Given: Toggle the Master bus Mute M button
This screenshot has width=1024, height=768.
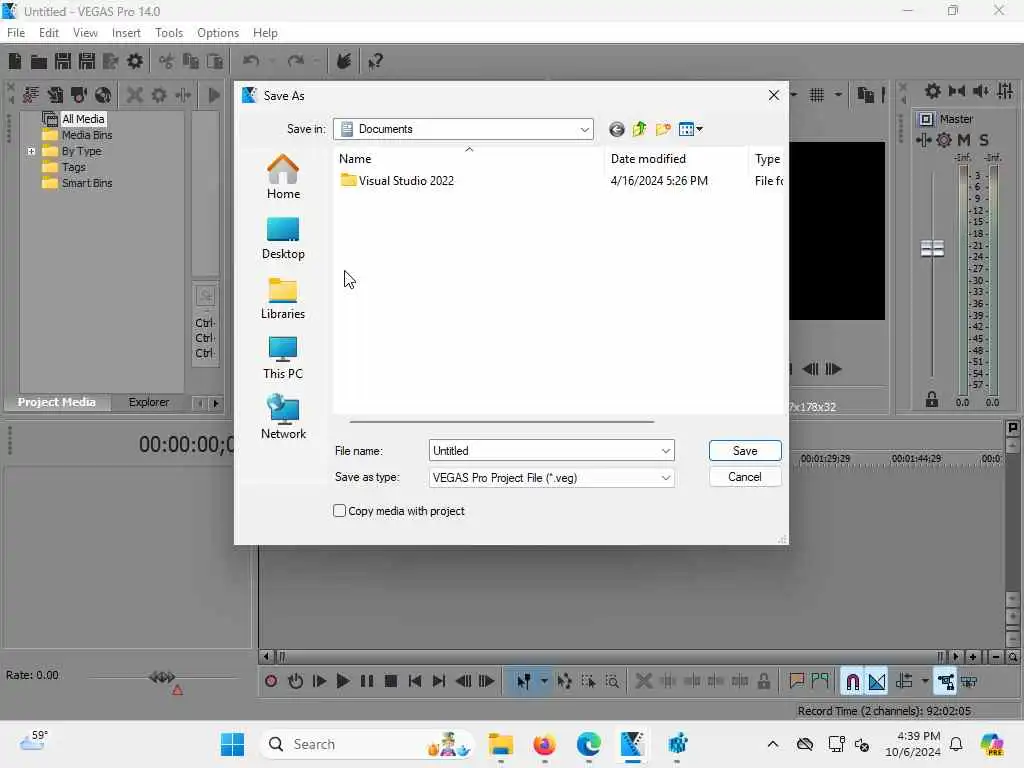Looking at the screenshot, I should (x=964, y=140).
